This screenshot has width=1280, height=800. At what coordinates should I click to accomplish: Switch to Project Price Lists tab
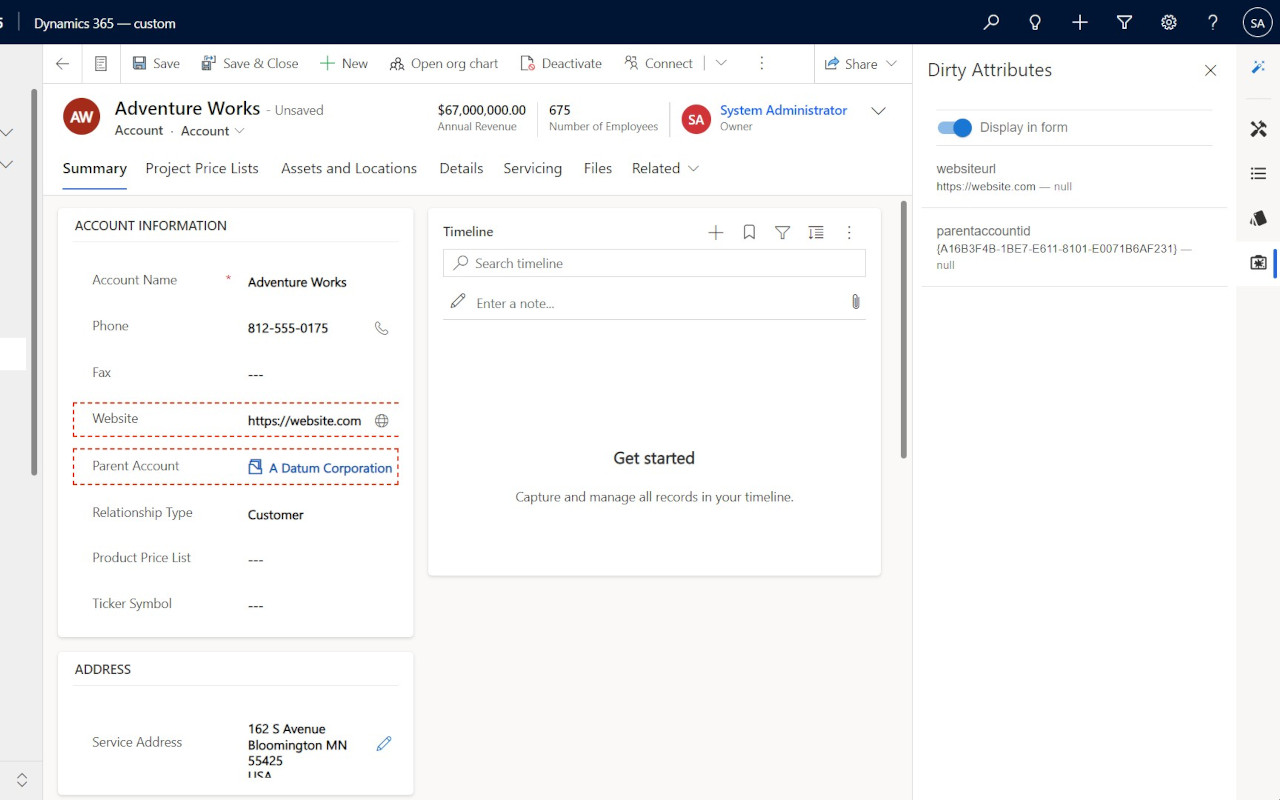click(202, 168)
